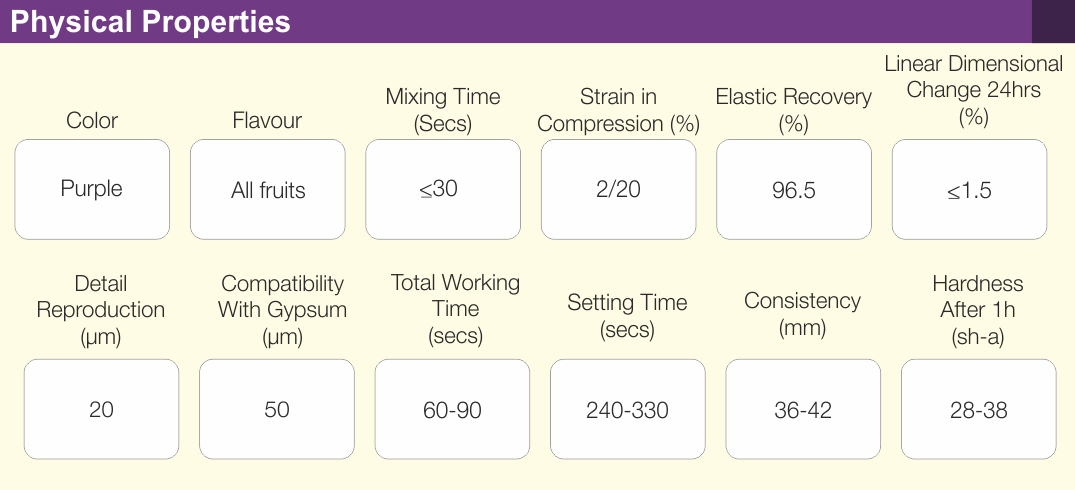Click the Setting Time (secs) label
Image resolution: width=1075 pixels, height=490 pixels.
pos(627,315)
